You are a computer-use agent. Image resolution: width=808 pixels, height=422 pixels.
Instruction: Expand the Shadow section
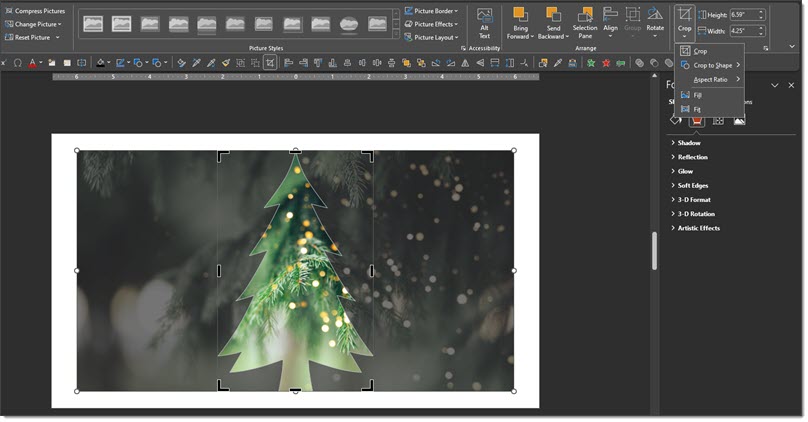(x=689, y=143)
